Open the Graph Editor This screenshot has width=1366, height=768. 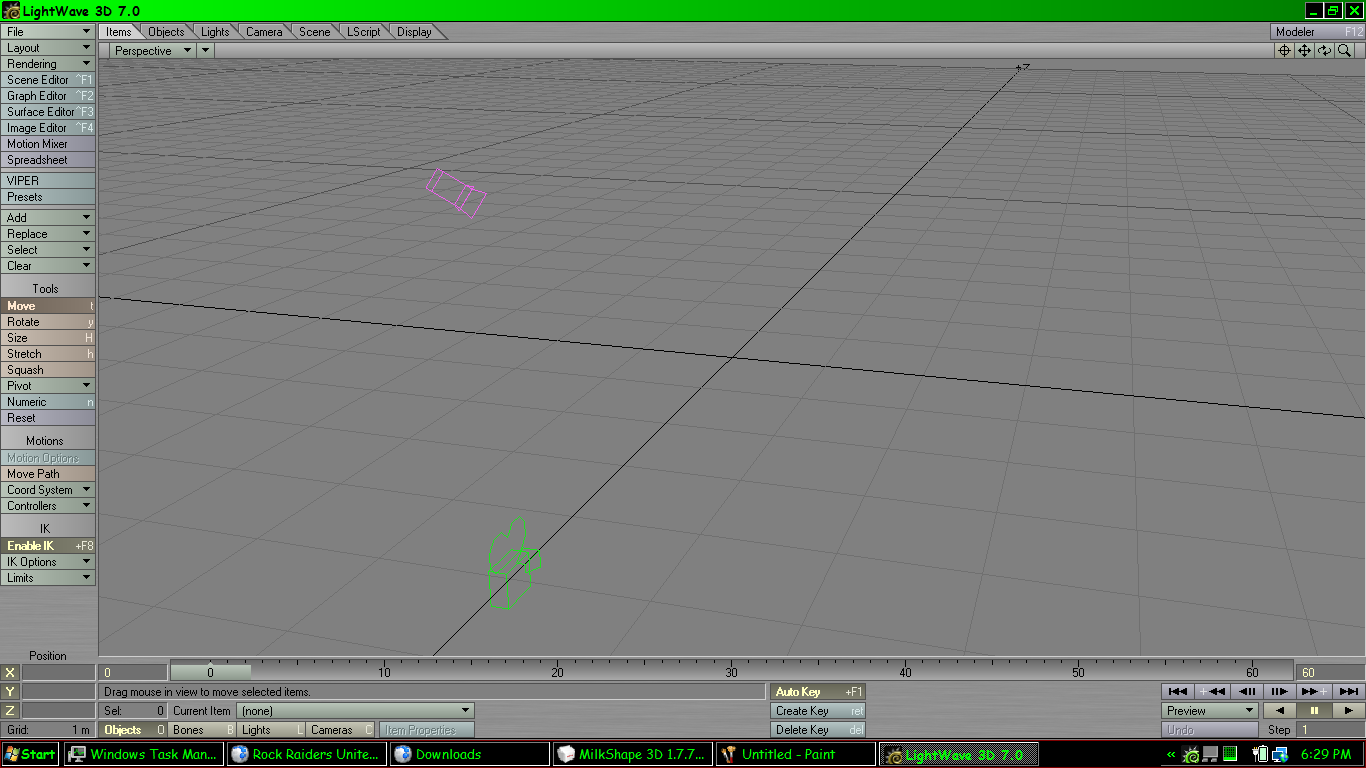point(48,96)
